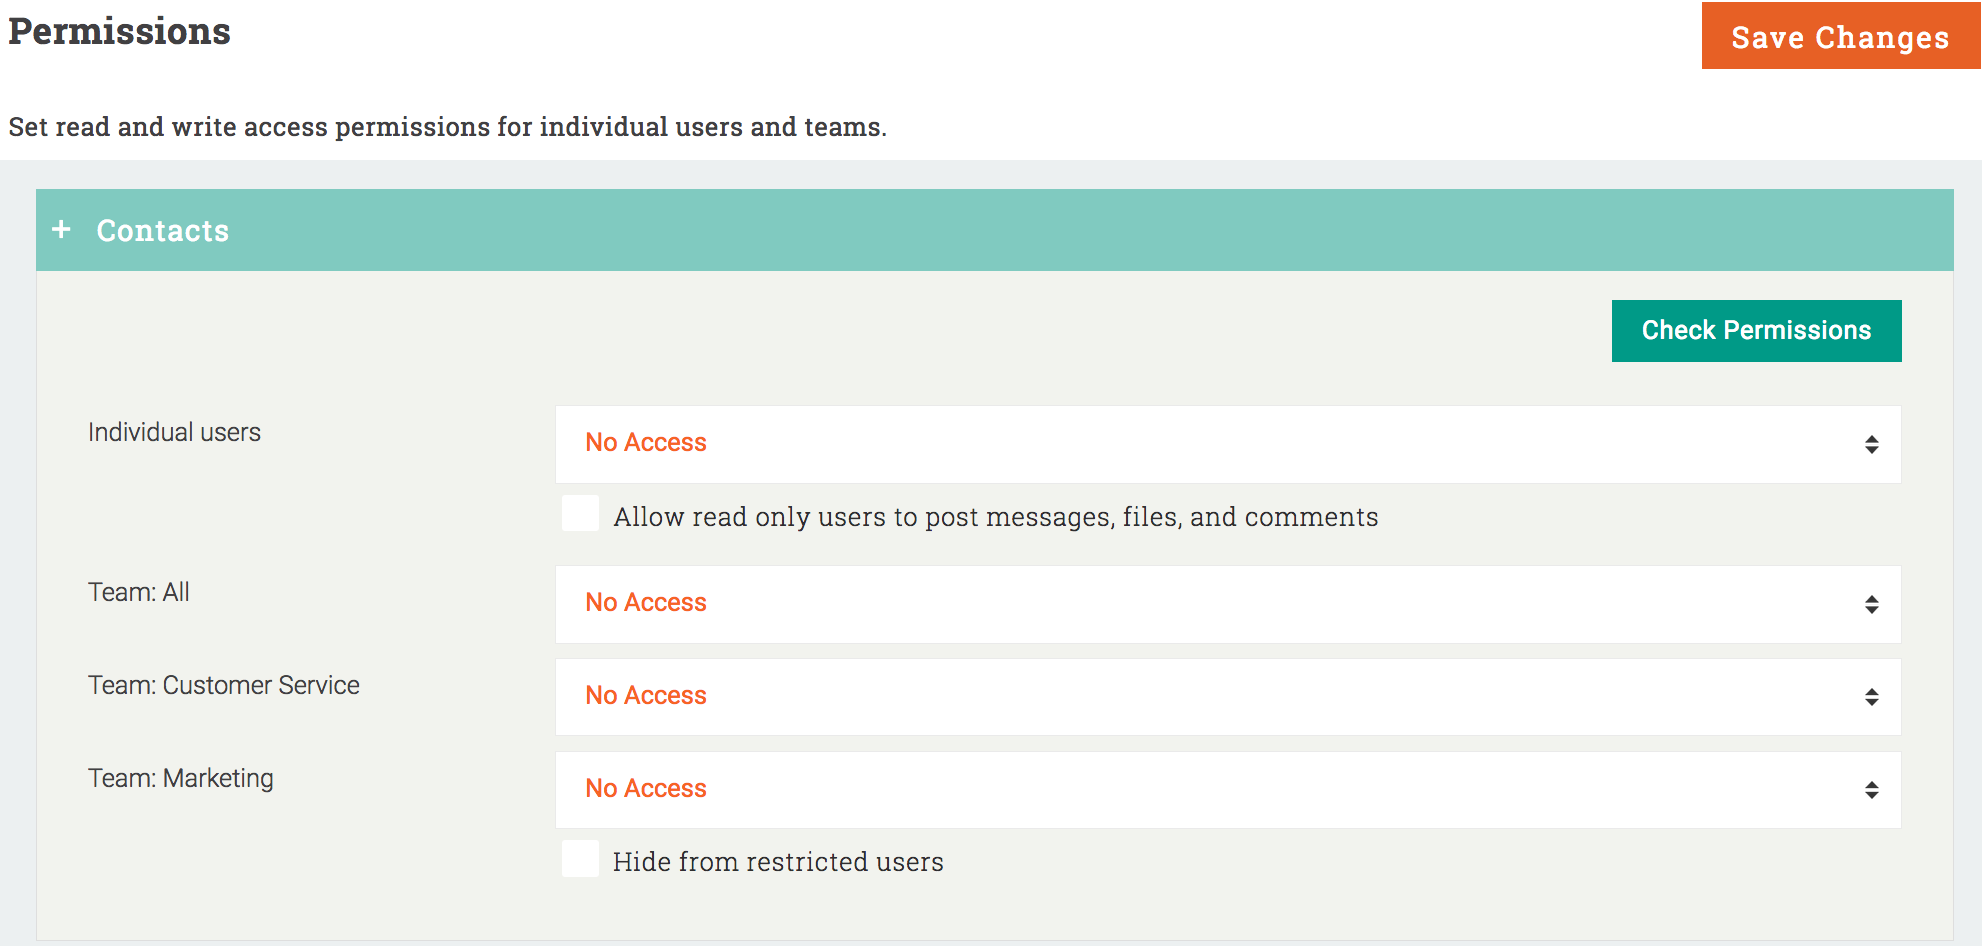The height and width of the screenshot is (946, 1982).
Task: Click the Individual users dropdown arrow icon
Action: [x=1871, y=444]
